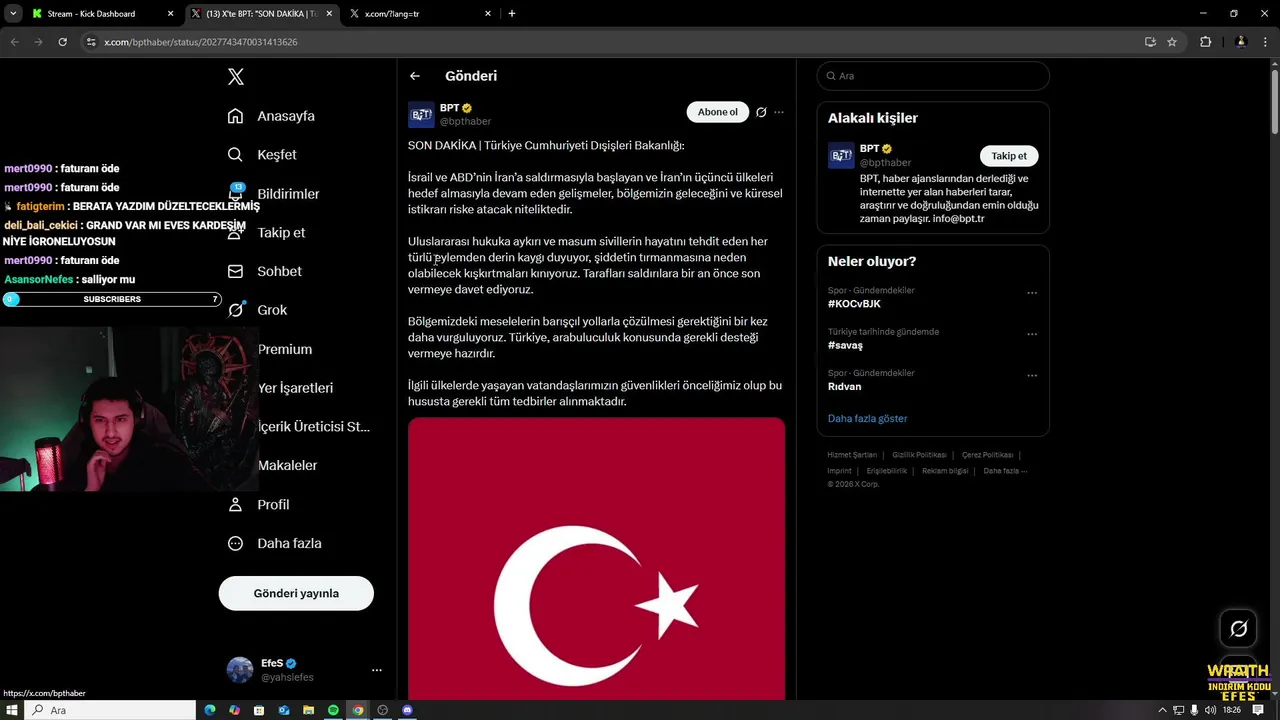
Task: Click Takip et button for BPT
Action: tap(1009, 156)
